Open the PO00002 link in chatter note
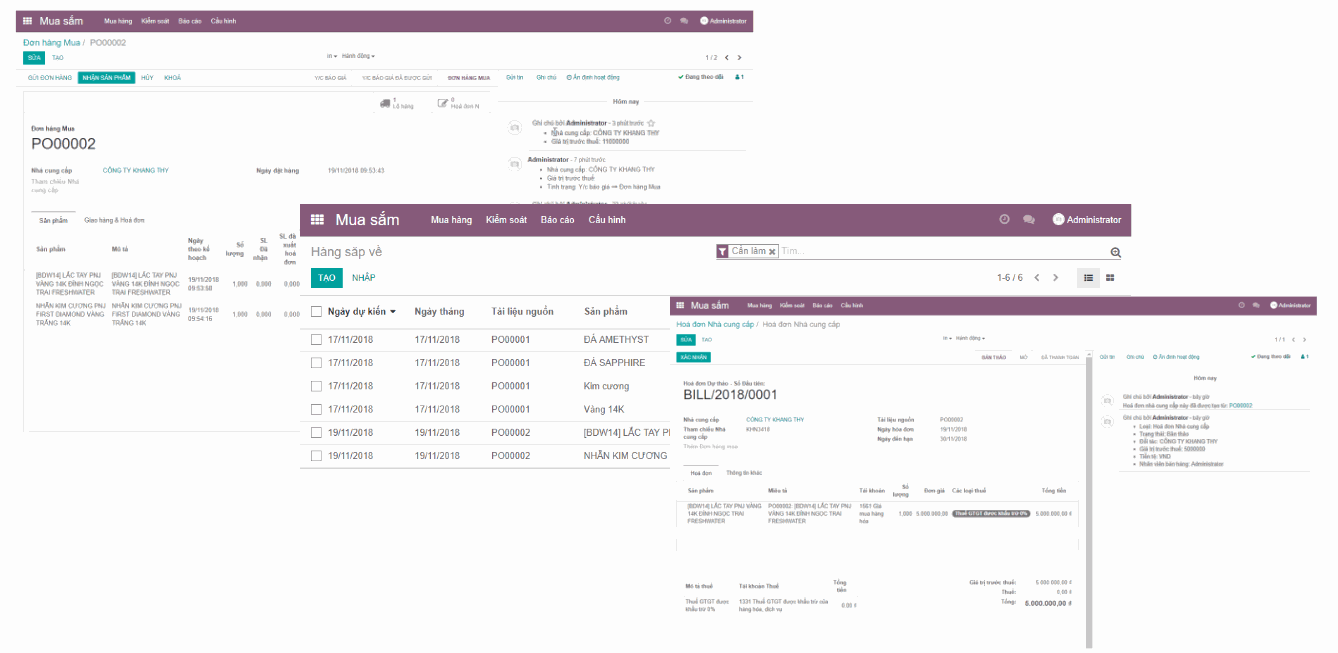Image resolution: width=1338 pixels, height=653 pixels. (x=1241, y=405)
